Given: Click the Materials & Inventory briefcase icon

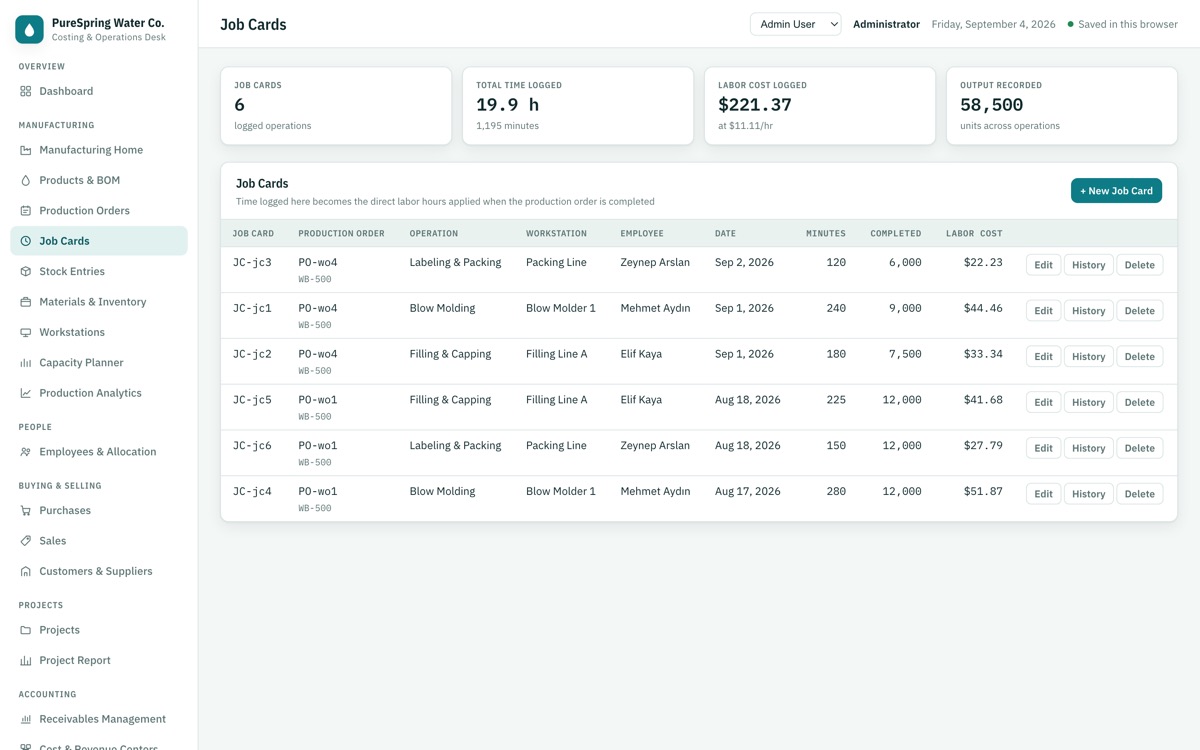Looking at the screenshot, I should point(26,302).
